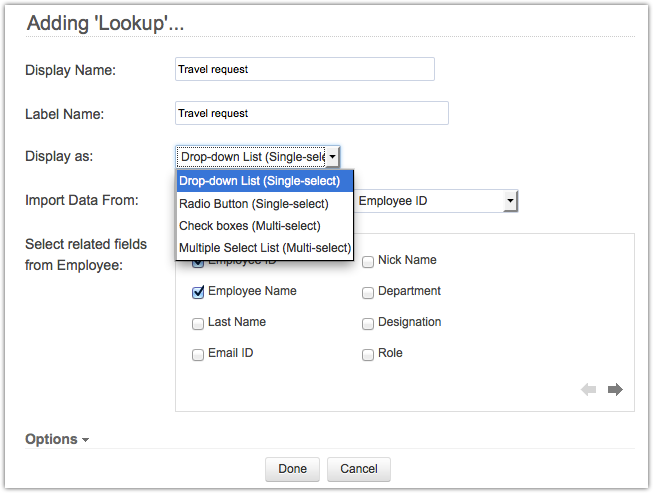Click the Cancel button

[359, 469]
